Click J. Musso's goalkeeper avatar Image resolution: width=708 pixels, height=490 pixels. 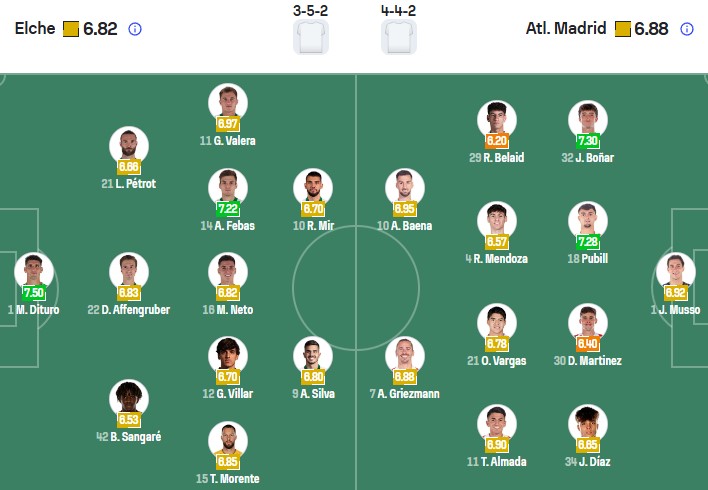[675, 272]
